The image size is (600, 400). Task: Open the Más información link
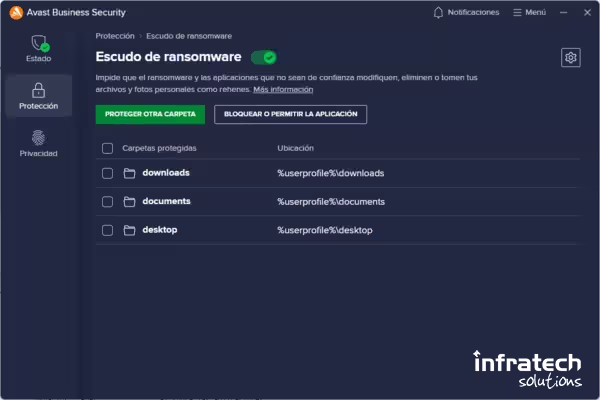(x=283, y=90)
